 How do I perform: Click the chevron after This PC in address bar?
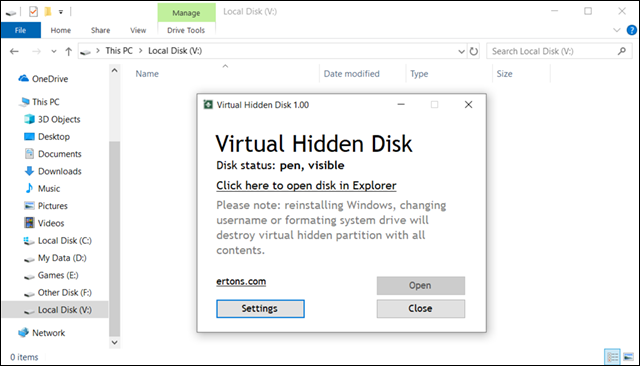coord(140,51)
